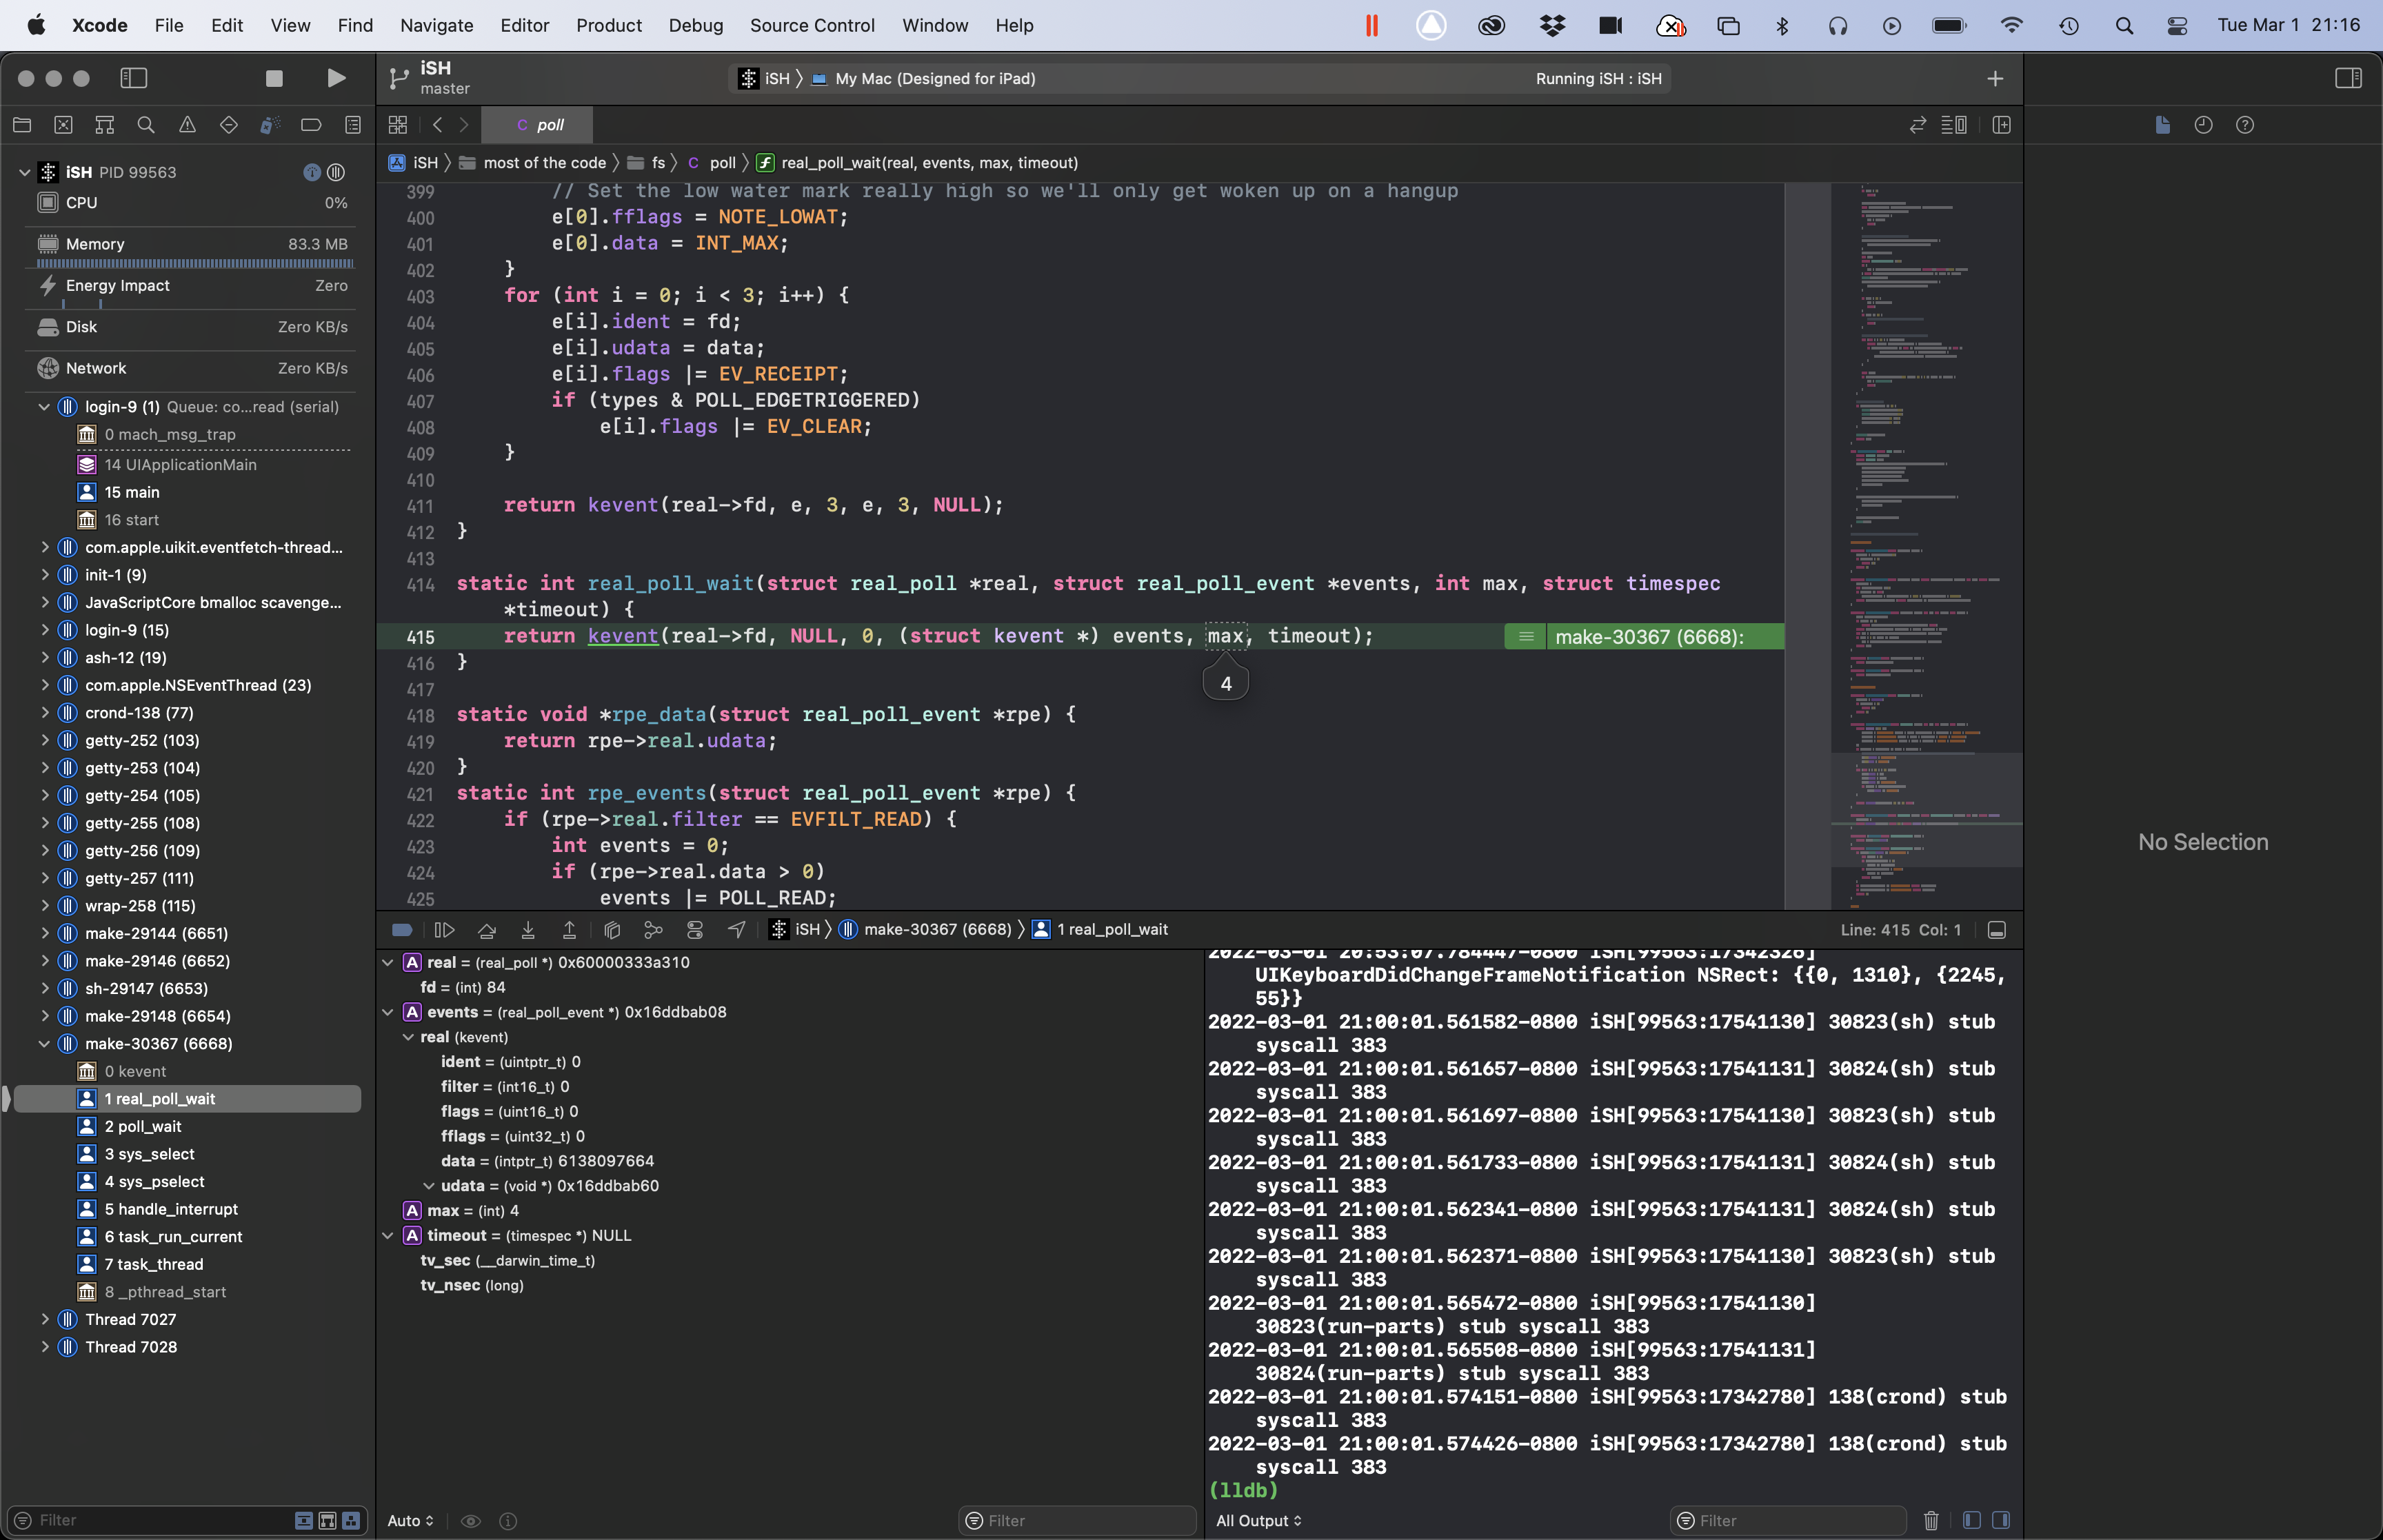Click the console output Filter field
The height and width of the screenshot is (1540, 2383).
click(1788, 1521)
